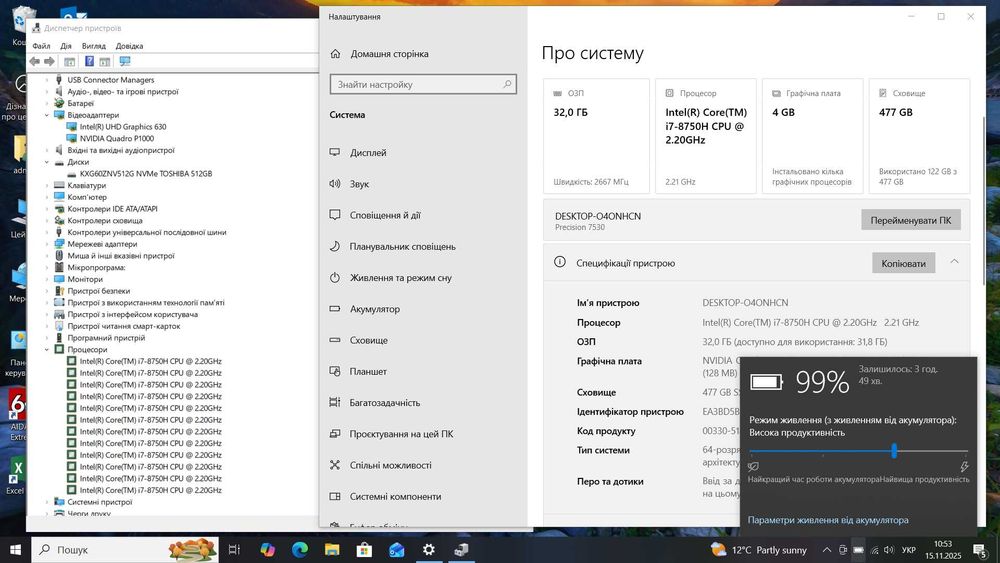Expand the Клавіатури tree node
Image resolution: width=1000 pixels, height=563 pixels.
[47, 186]
